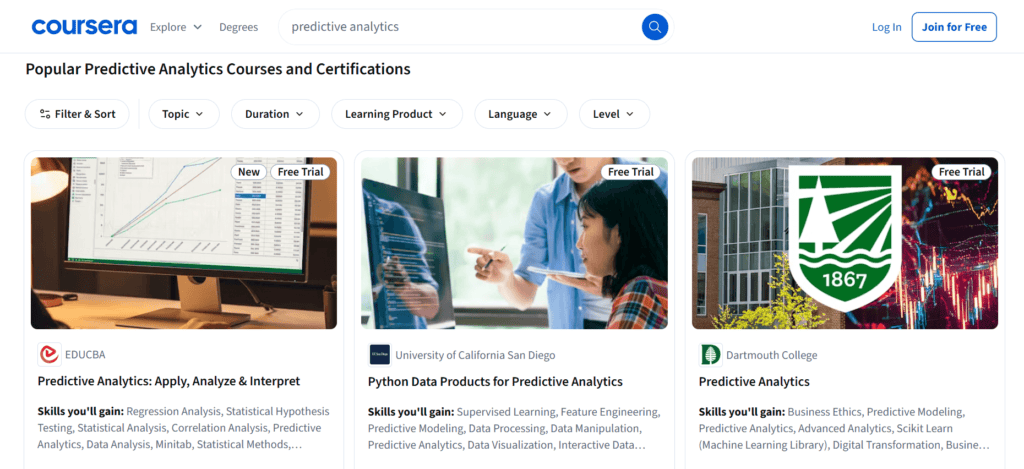Expand the Level filter dropdown

[x=614, y=114]
